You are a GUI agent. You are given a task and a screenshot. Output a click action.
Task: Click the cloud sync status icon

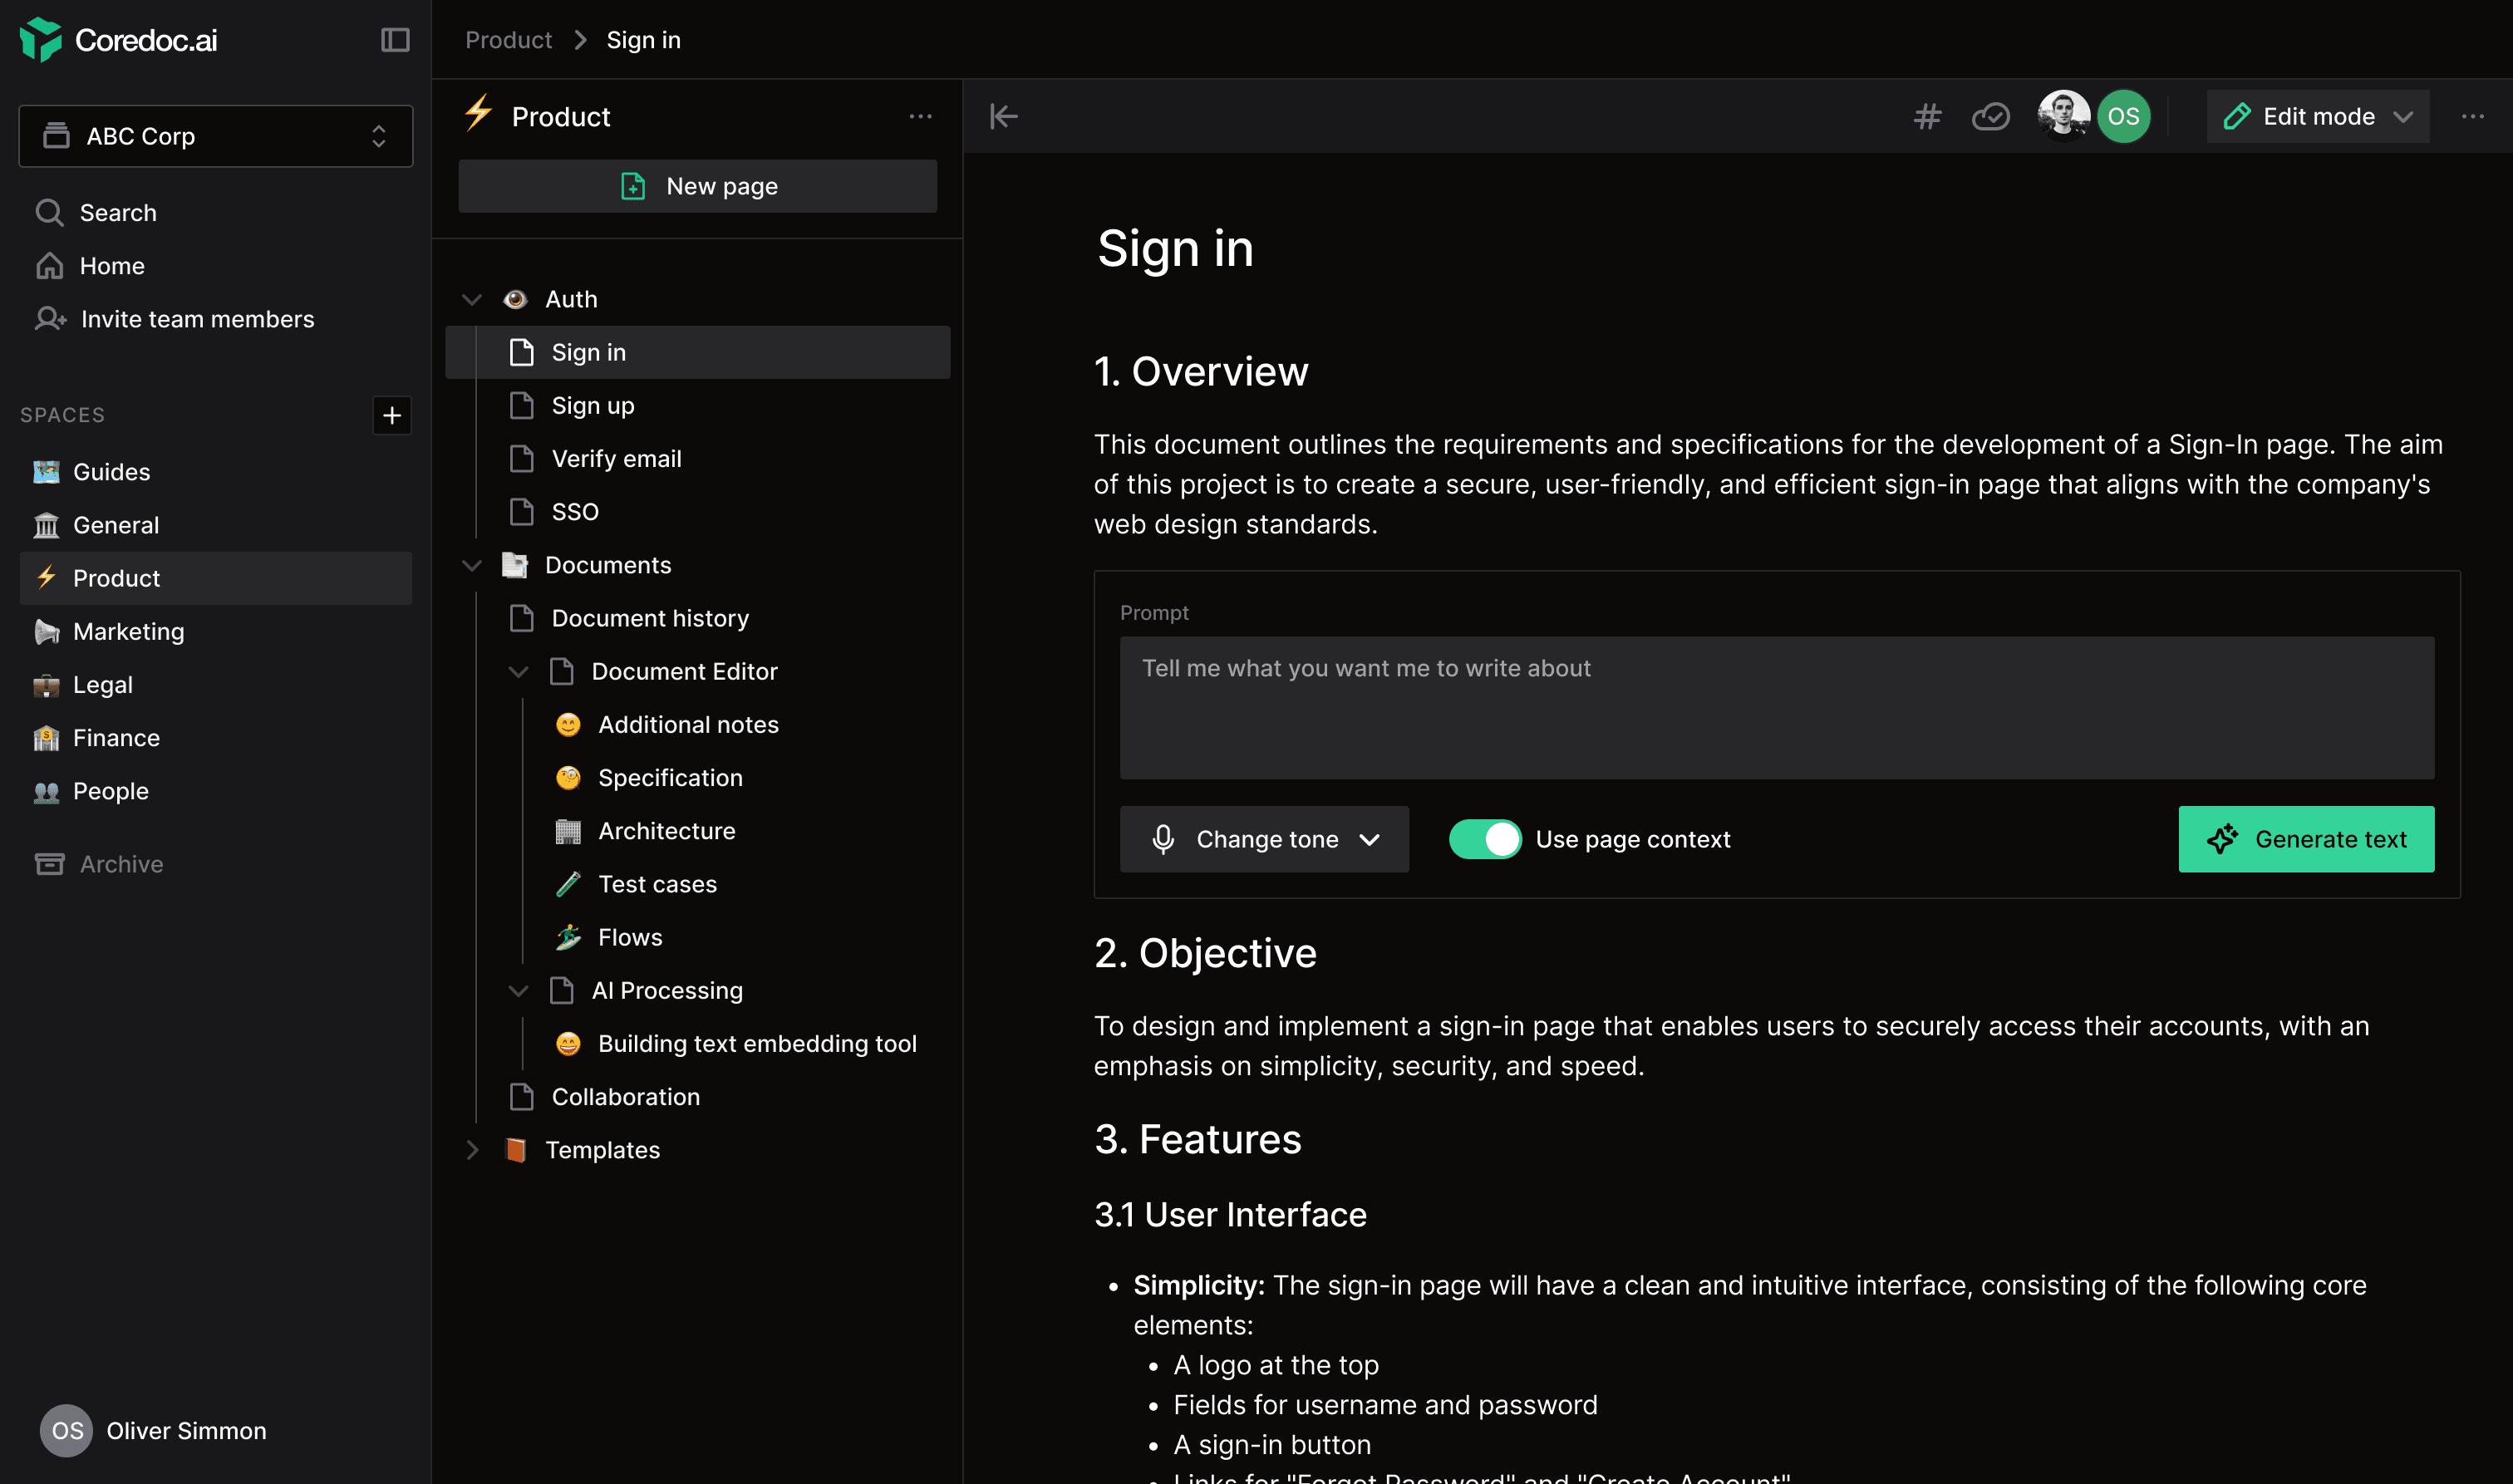click(x=1990, y=116)
